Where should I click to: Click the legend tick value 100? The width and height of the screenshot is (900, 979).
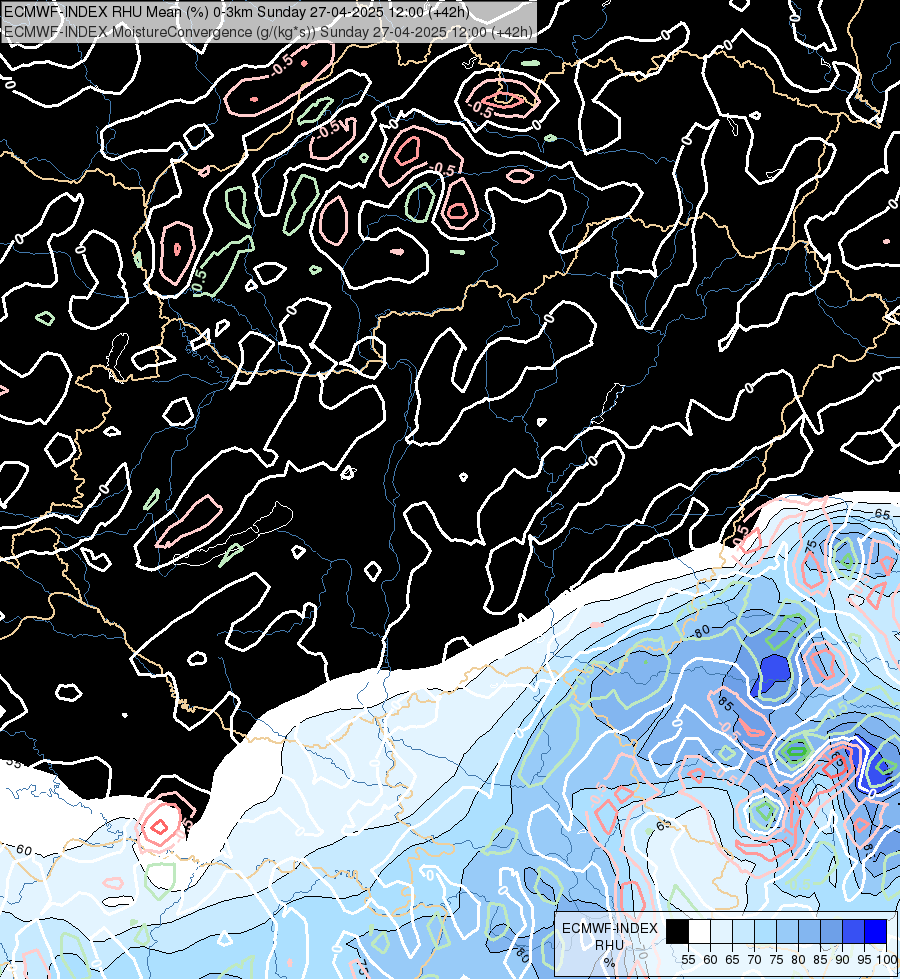(886, 960)
